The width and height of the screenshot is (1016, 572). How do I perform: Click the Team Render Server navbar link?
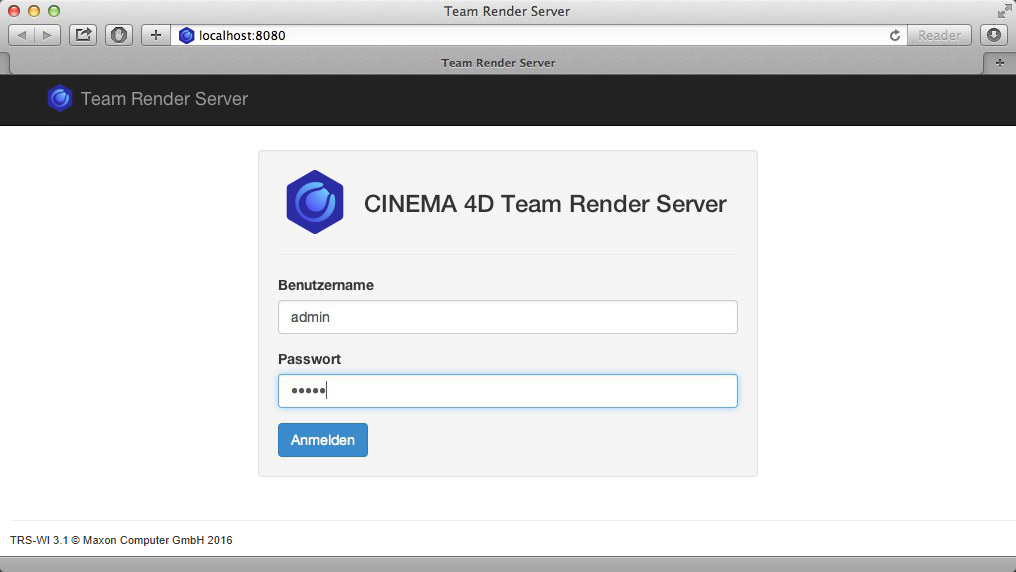tap(164, 99)
